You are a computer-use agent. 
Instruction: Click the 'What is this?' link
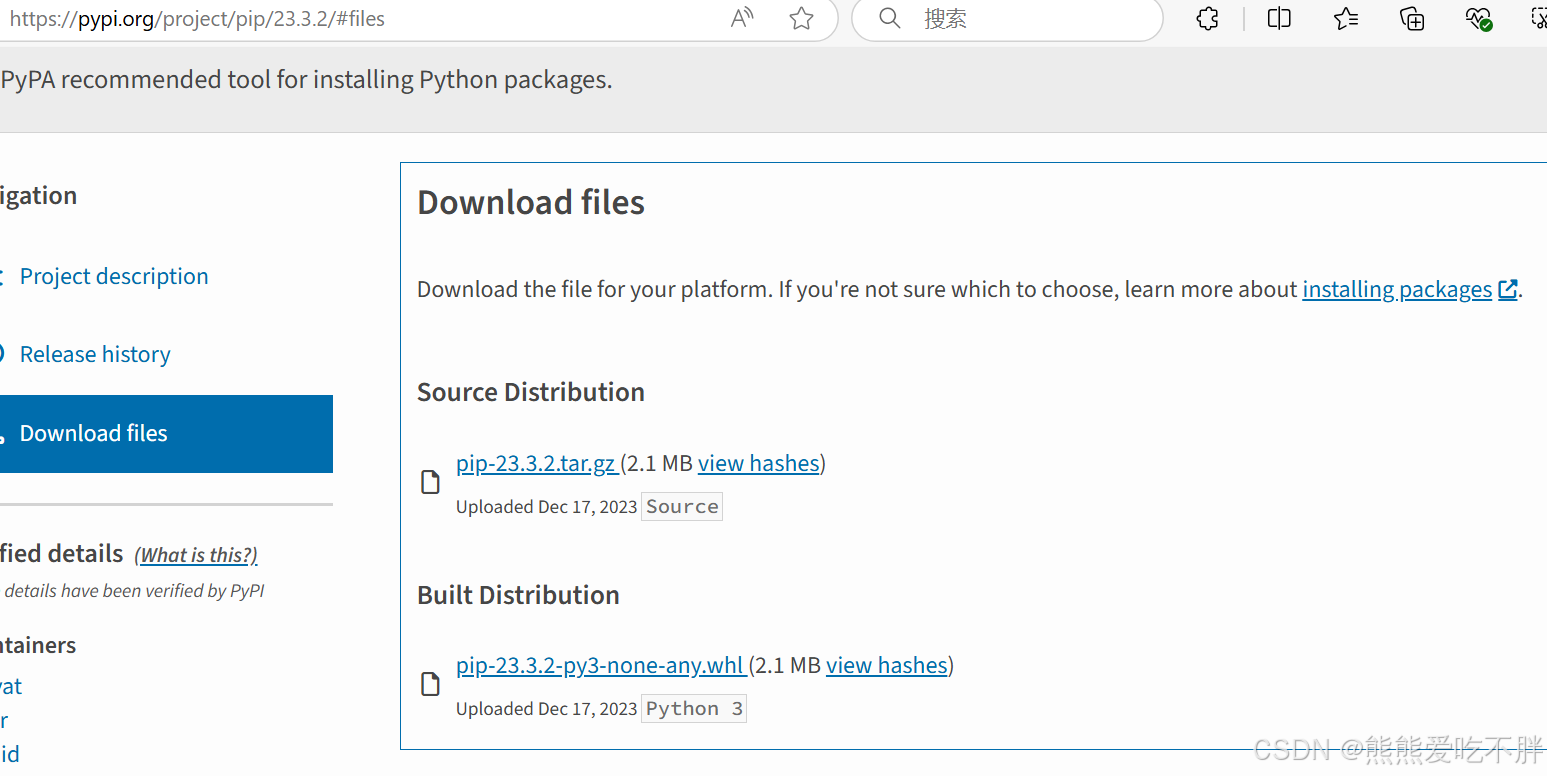pyautogui.click(x=196, y=555)
